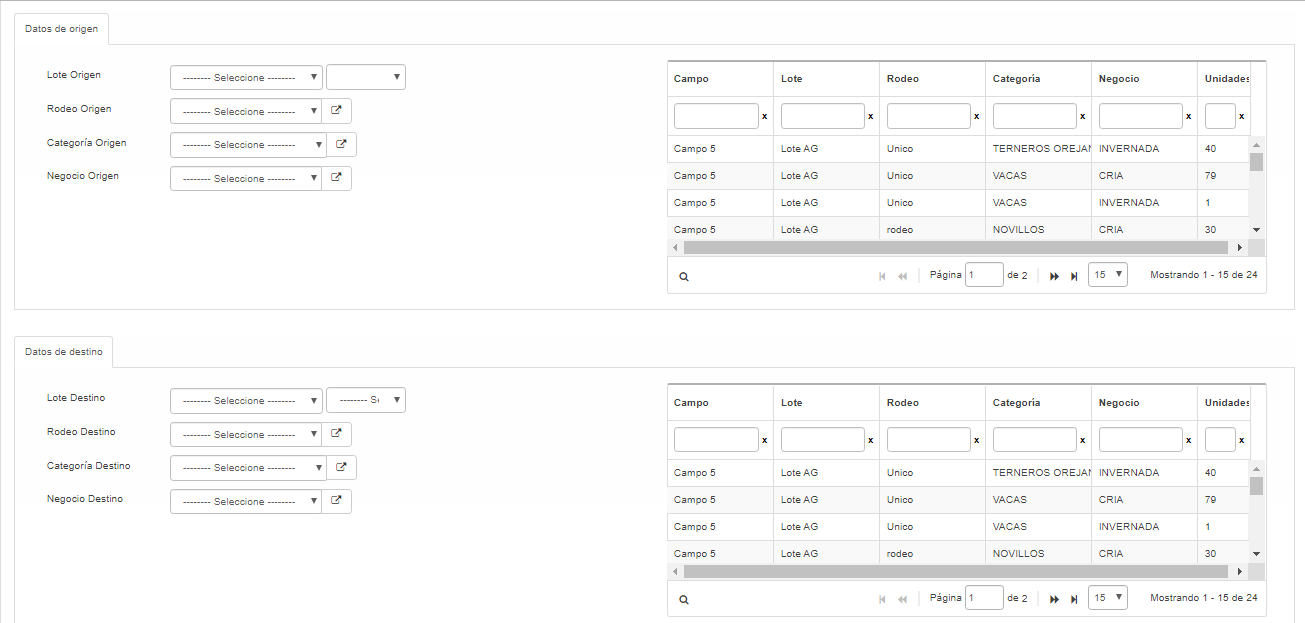Open external link icon beside Rodeo Origen
The width and height of the screenshot is (1305, 623).
337,111
